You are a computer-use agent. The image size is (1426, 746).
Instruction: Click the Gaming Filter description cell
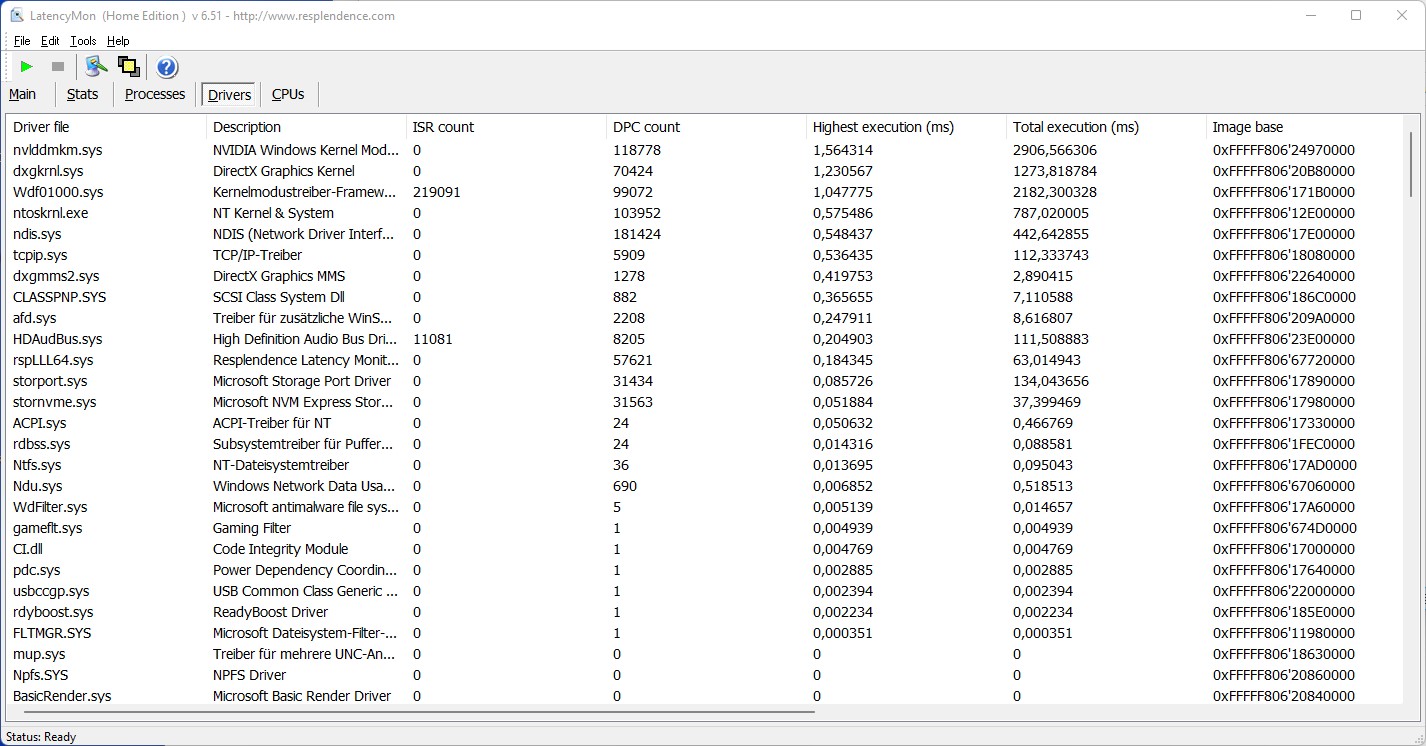(x=252, y=528)
